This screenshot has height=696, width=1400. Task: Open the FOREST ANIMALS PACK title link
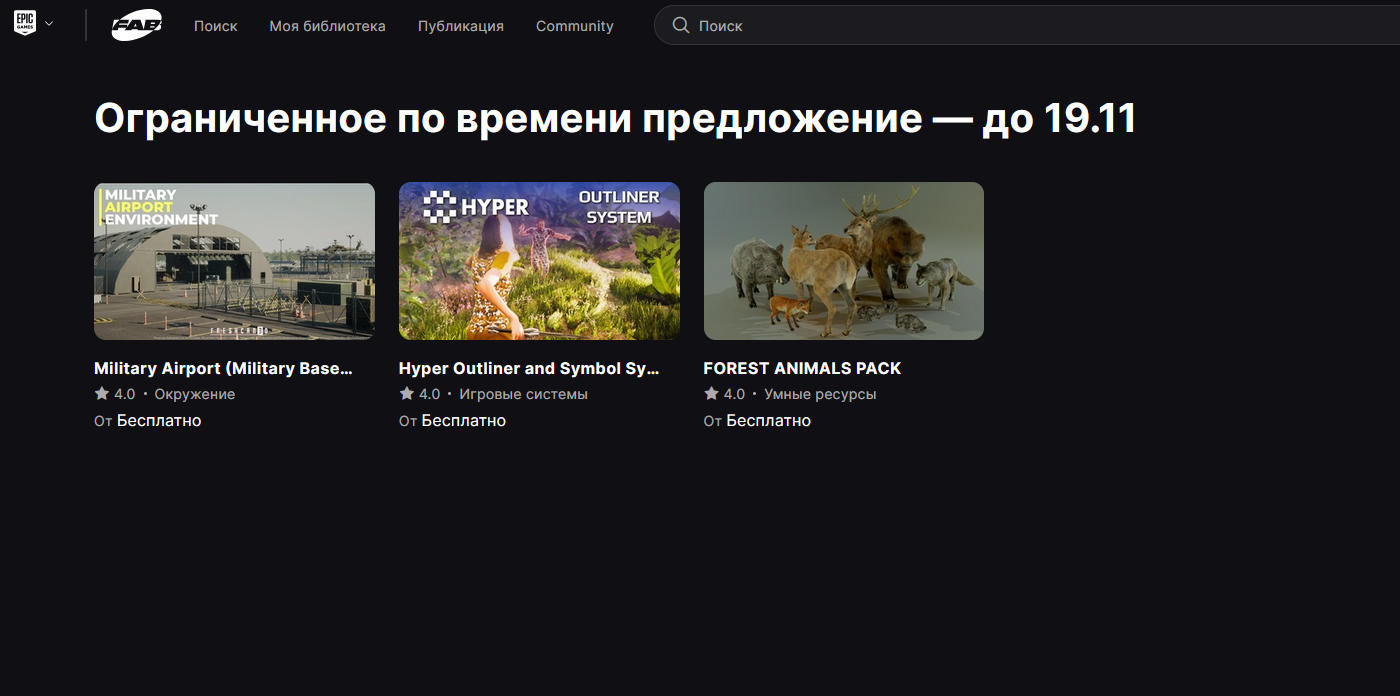(802, 368)
